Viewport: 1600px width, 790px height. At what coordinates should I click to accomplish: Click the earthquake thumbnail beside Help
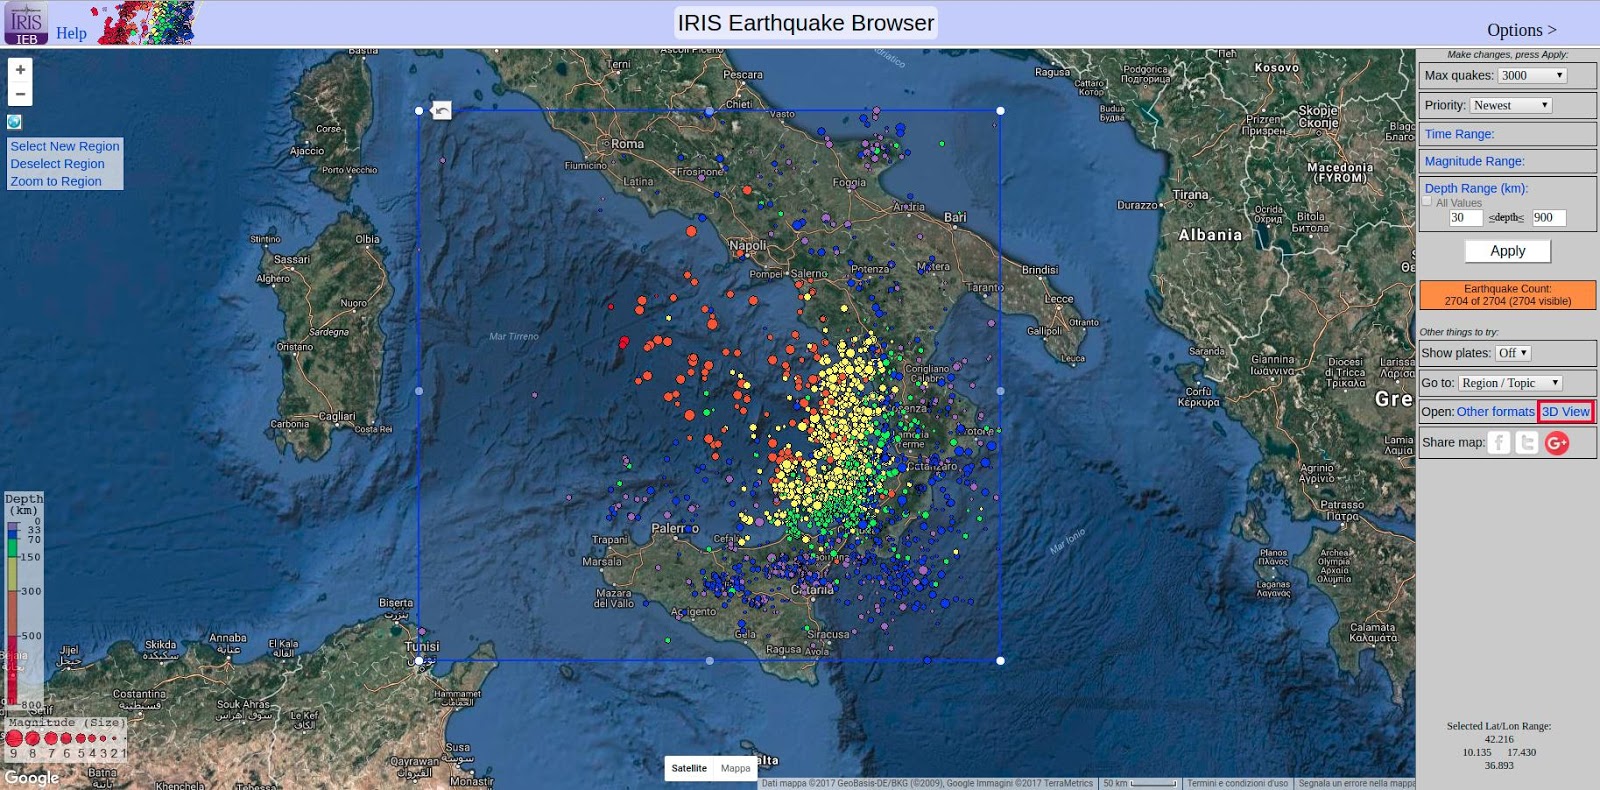146,23
